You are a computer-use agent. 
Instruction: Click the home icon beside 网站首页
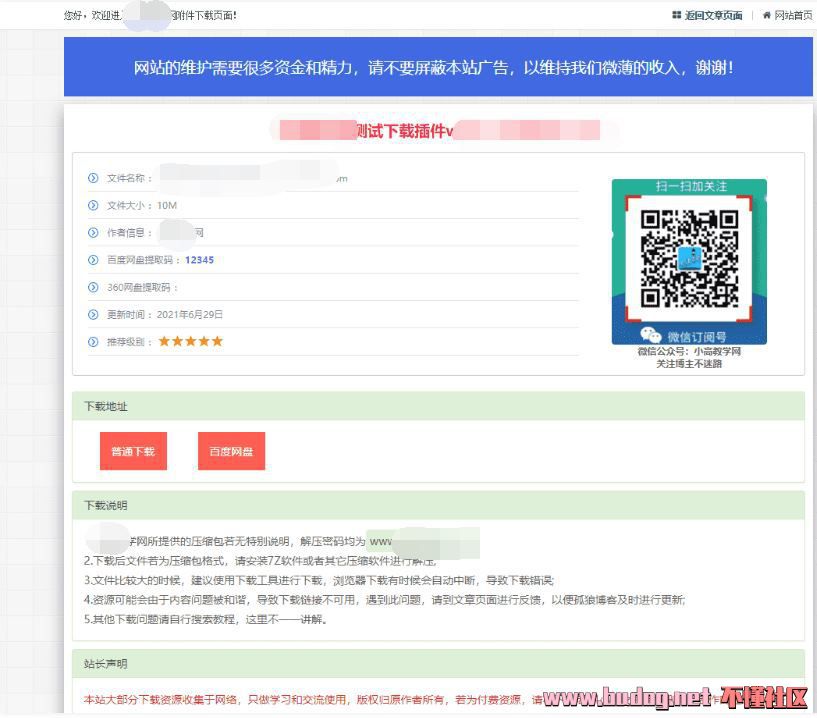tap(766, 15)
